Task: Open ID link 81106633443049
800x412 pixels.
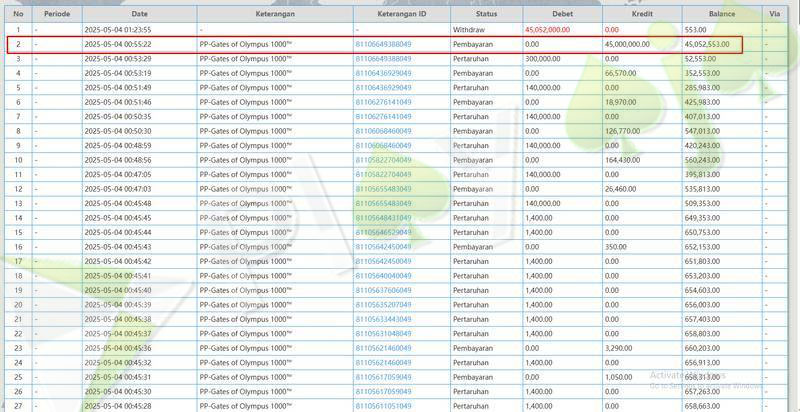Action: pyautogui.click(x=382, y=319)
